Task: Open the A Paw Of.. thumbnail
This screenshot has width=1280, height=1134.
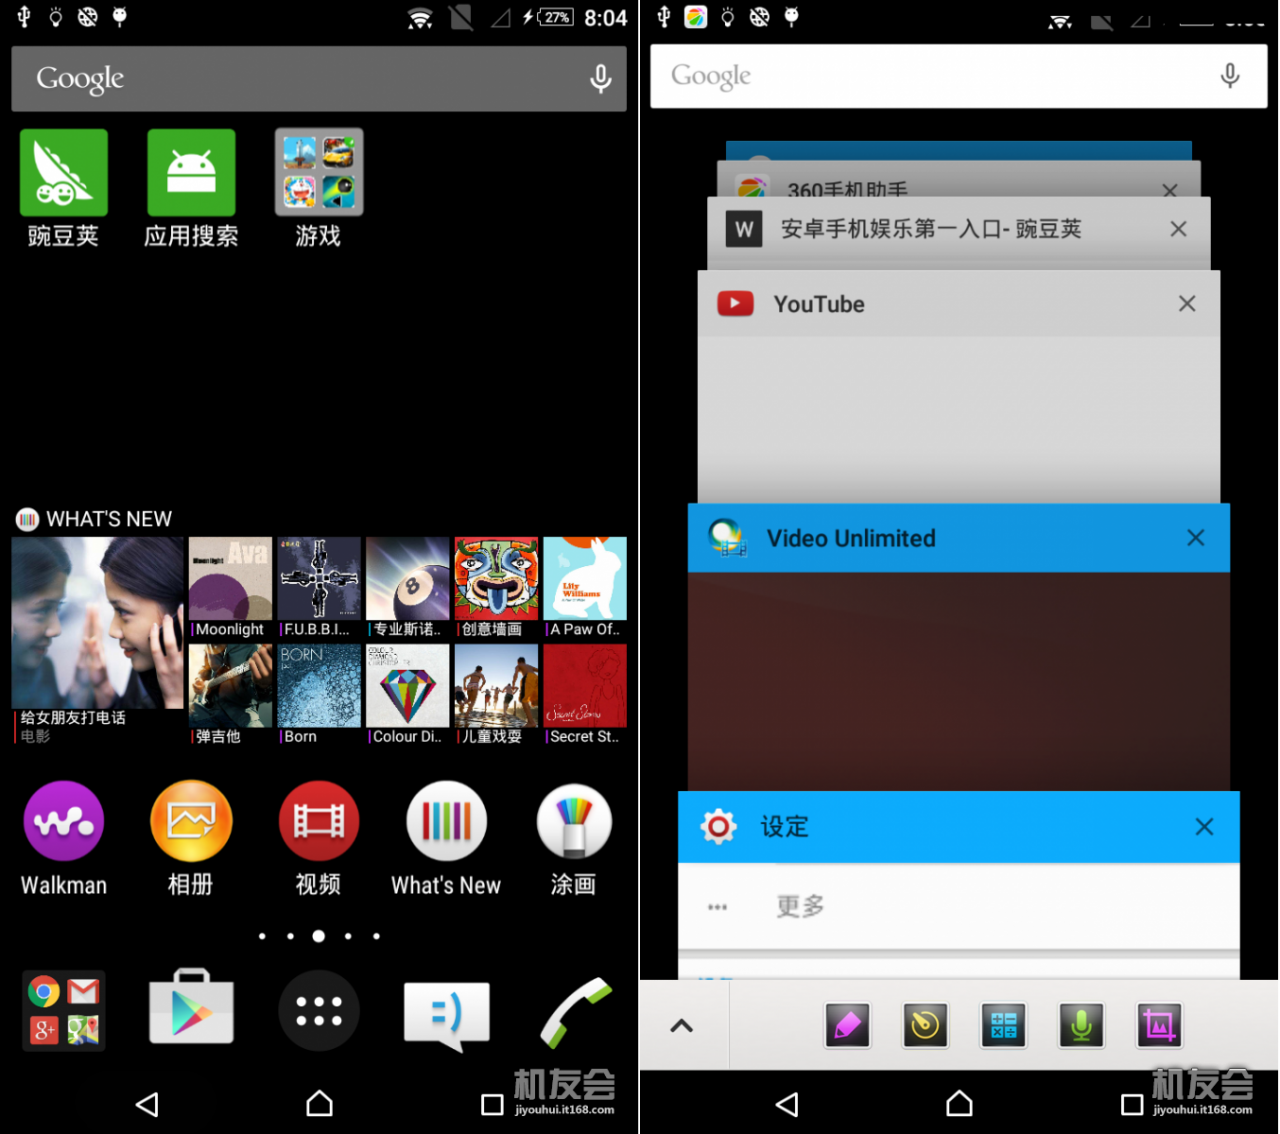Action: (x=585, y=579)
